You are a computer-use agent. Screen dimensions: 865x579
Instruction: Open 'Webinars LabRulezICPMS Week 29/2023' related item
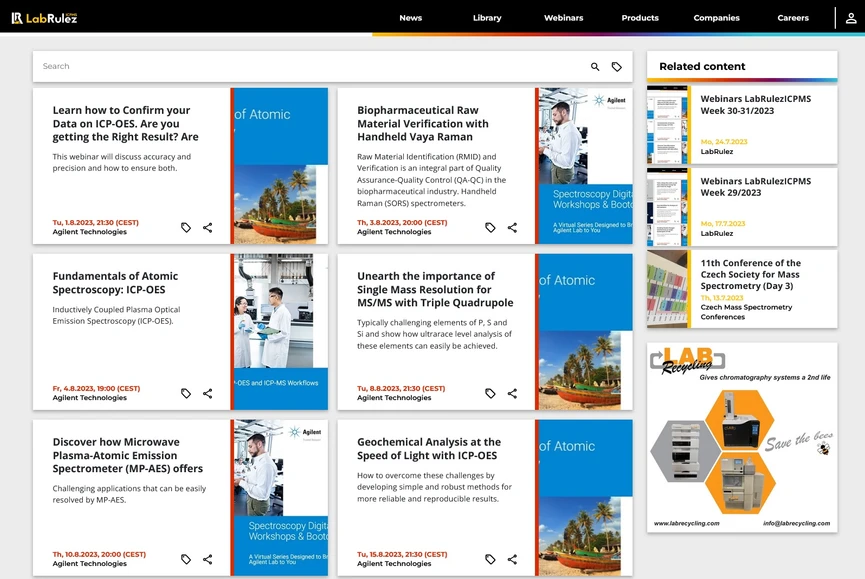tap(756, 187)
